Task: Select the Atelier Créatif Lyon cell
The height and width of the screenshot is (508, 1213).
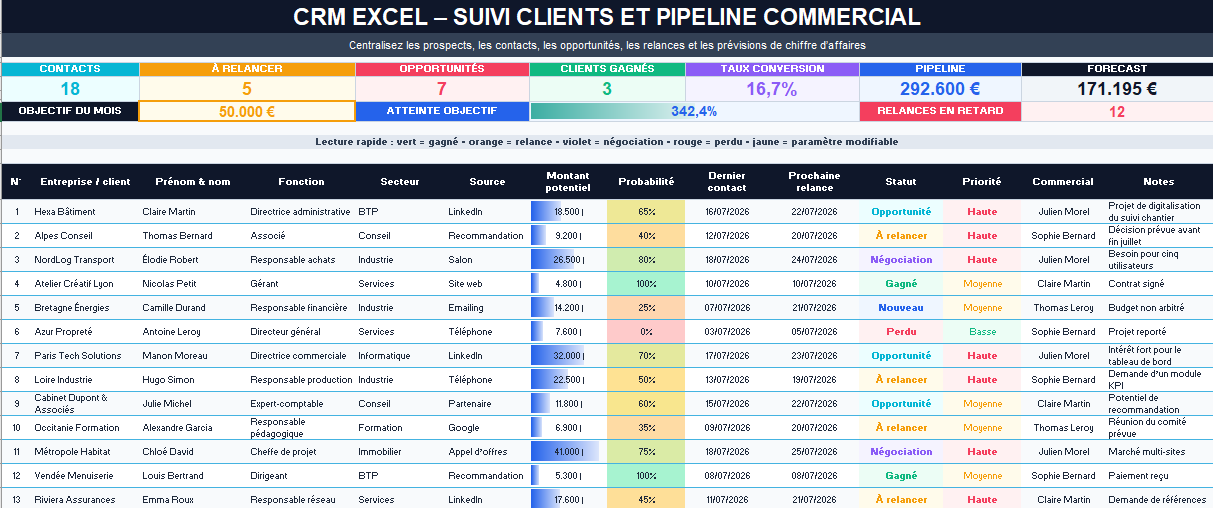Action: tap(85, 284)
